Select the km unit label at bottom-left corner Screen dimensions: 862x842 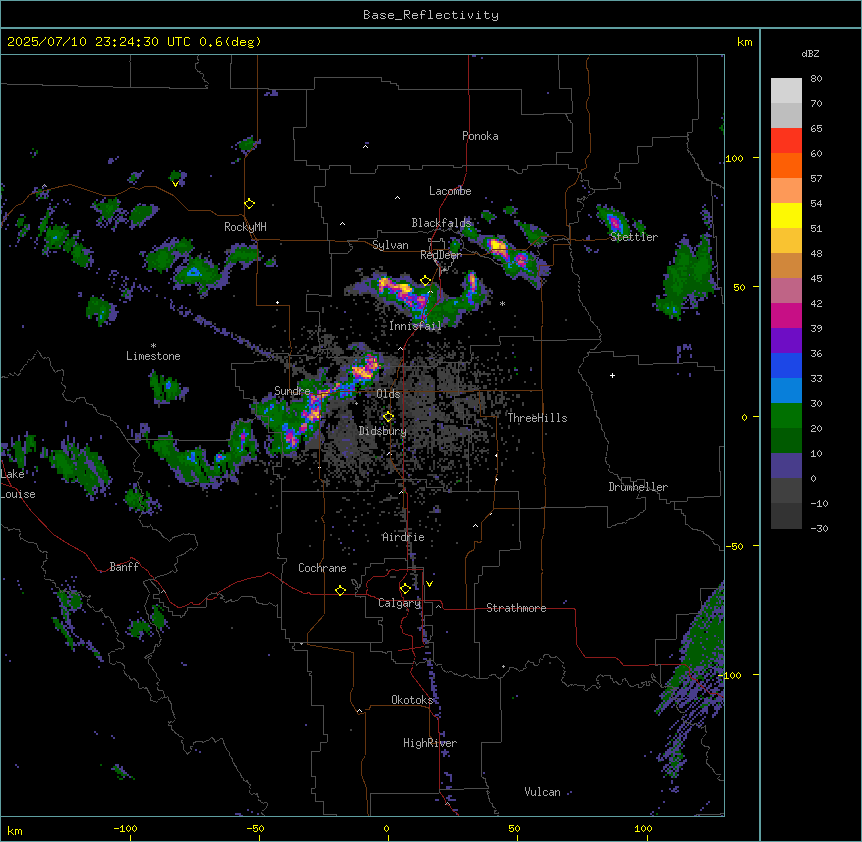(15, 830)
